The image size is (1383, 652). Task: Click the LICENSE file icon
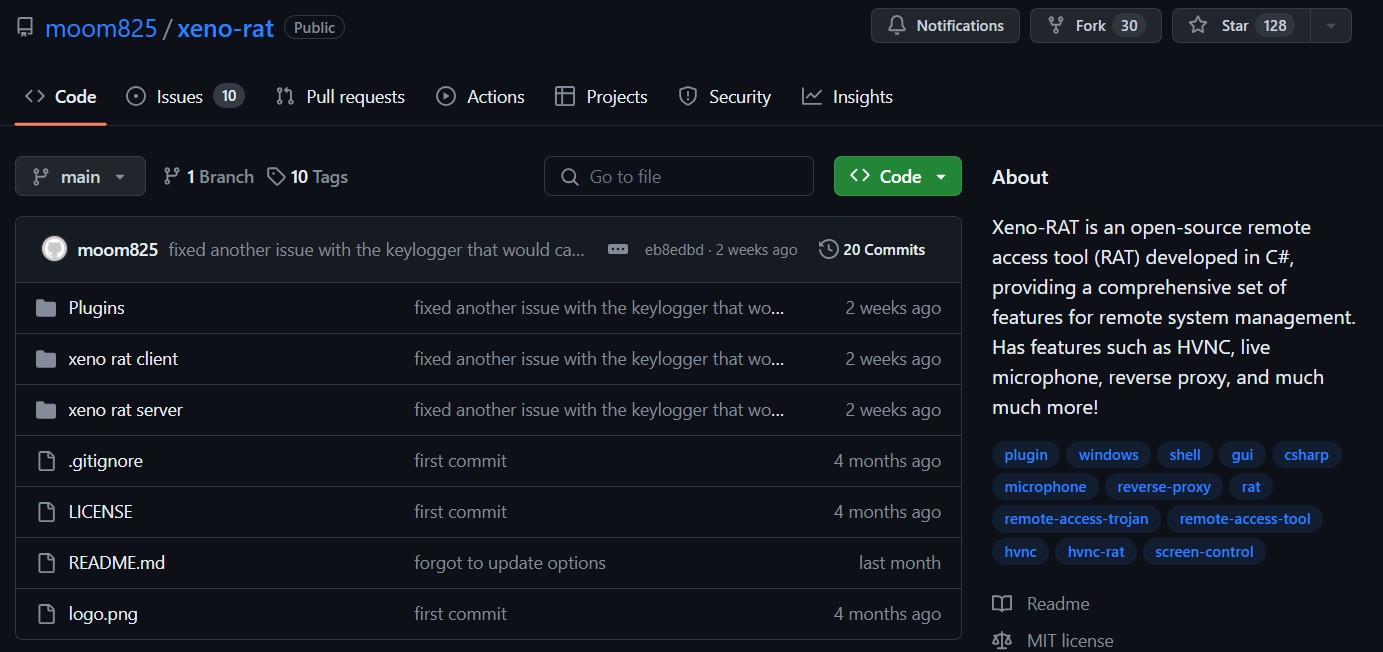tap(45, 512)
